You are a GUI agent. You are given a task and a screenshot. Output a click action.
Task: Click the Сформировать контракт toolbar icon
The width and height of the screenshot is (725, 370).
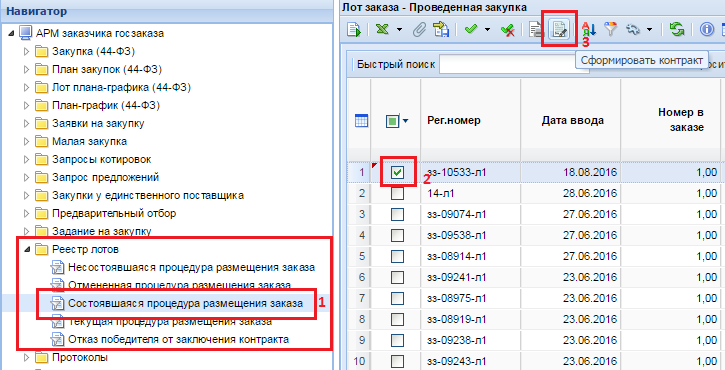[x=559, y=30]
